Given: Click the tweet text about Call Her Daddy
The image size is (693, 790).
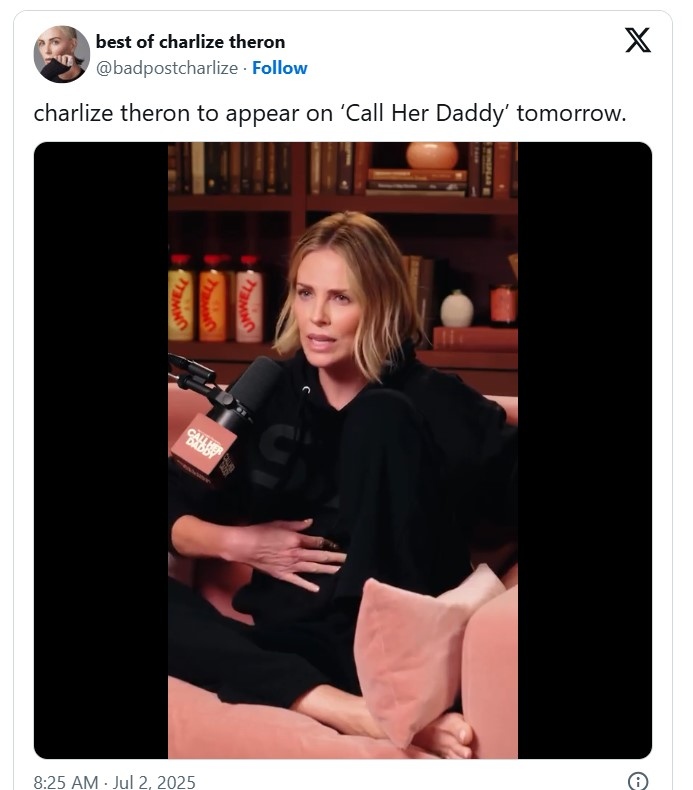Looking at the screenshot, I should 330,113.
